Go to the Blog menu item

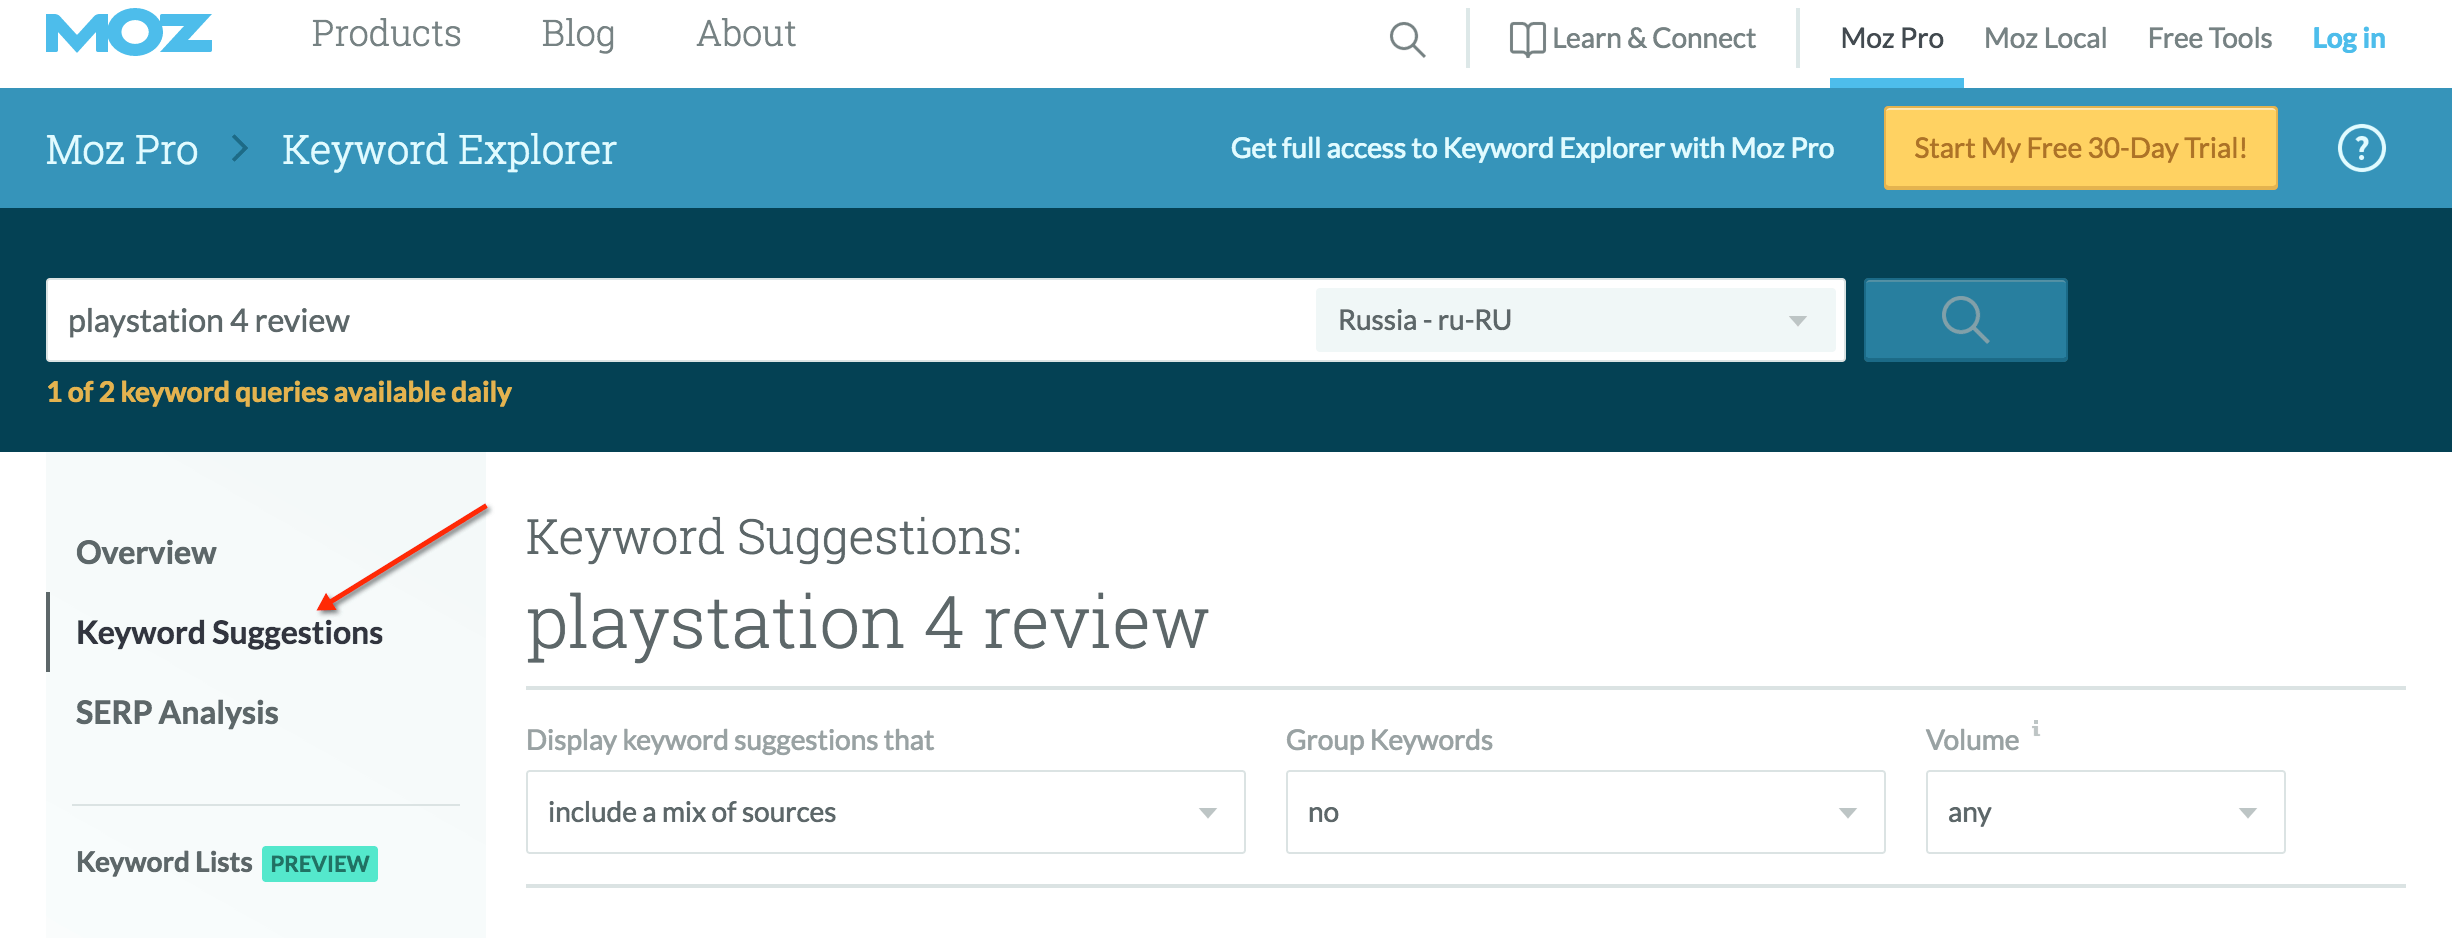(x=578, y=34)
